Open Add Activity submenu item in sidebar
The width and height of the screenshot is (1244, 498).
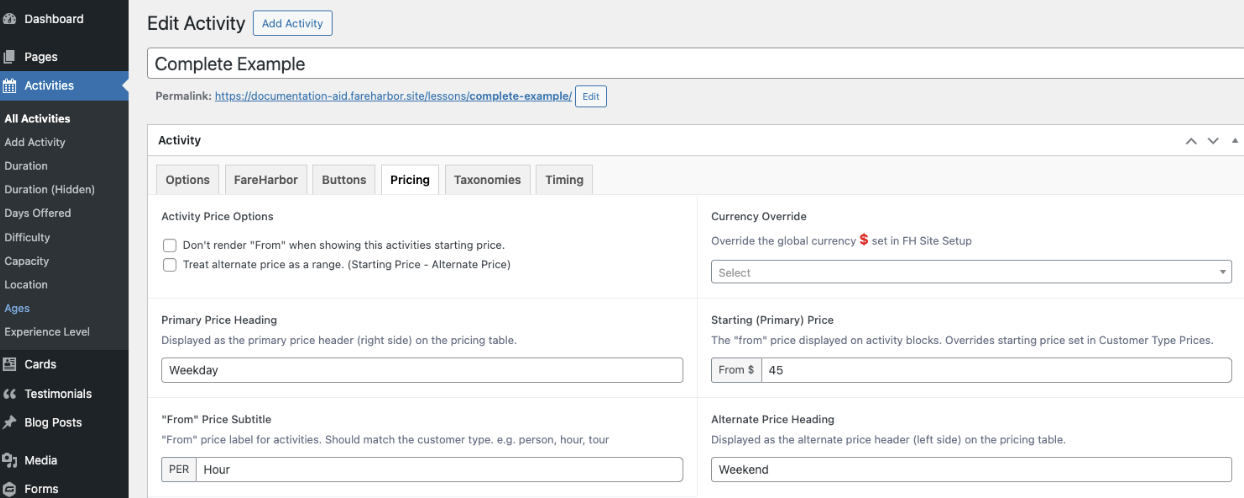point(35,142)
